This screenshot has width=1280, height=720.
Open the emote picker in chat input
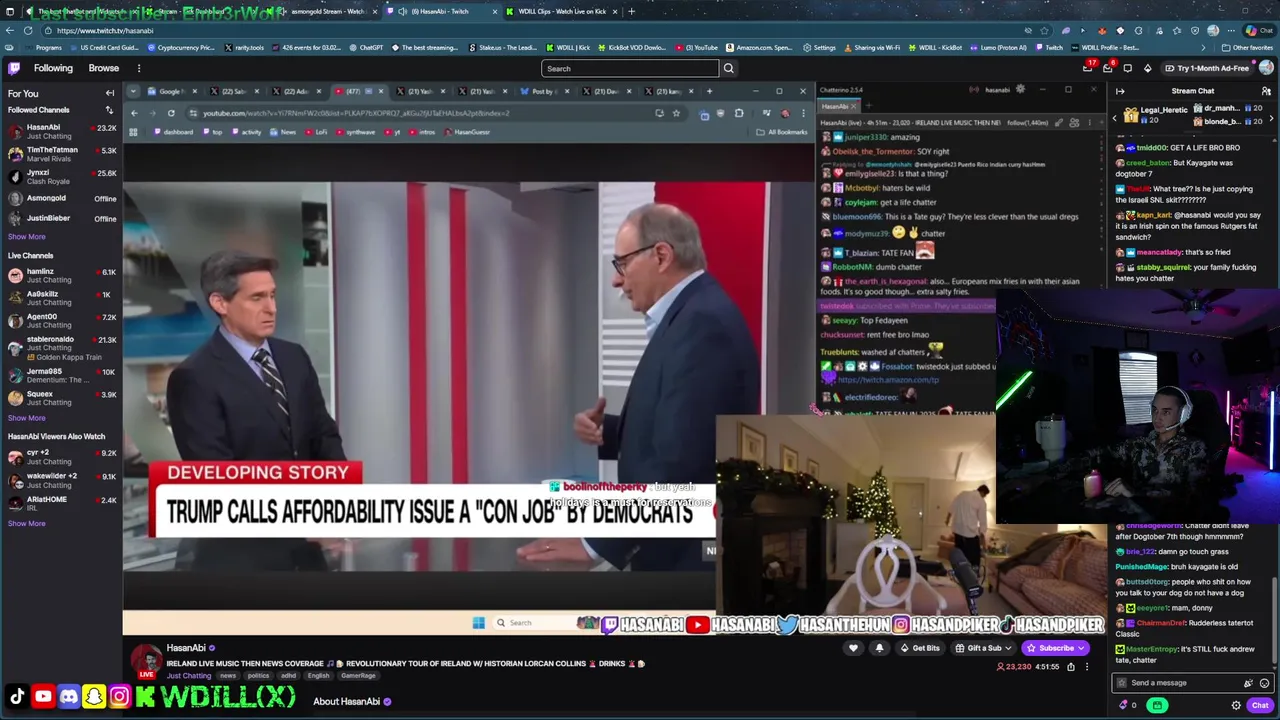click(1264, 683)
